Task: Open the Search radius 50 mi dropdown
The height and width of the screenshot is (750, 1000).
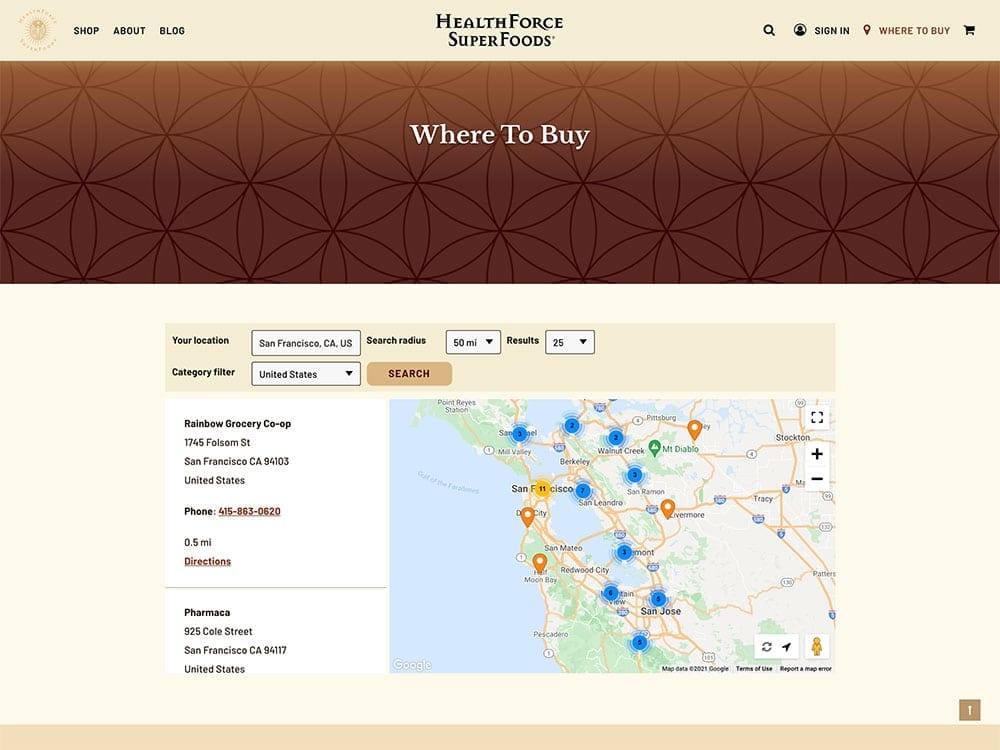Action: pyautogui.click(x=473, y=342)
